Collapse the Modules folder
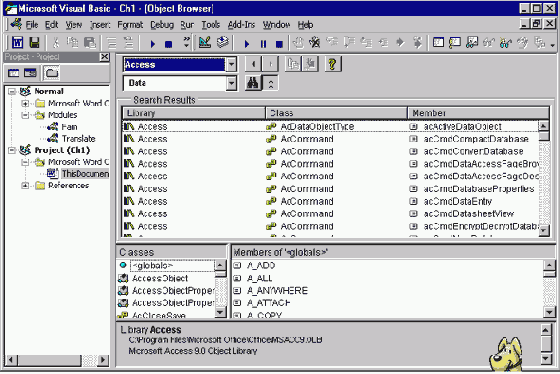Image resolution: width=560 pixels, height=374 pixels. point(25,115)
